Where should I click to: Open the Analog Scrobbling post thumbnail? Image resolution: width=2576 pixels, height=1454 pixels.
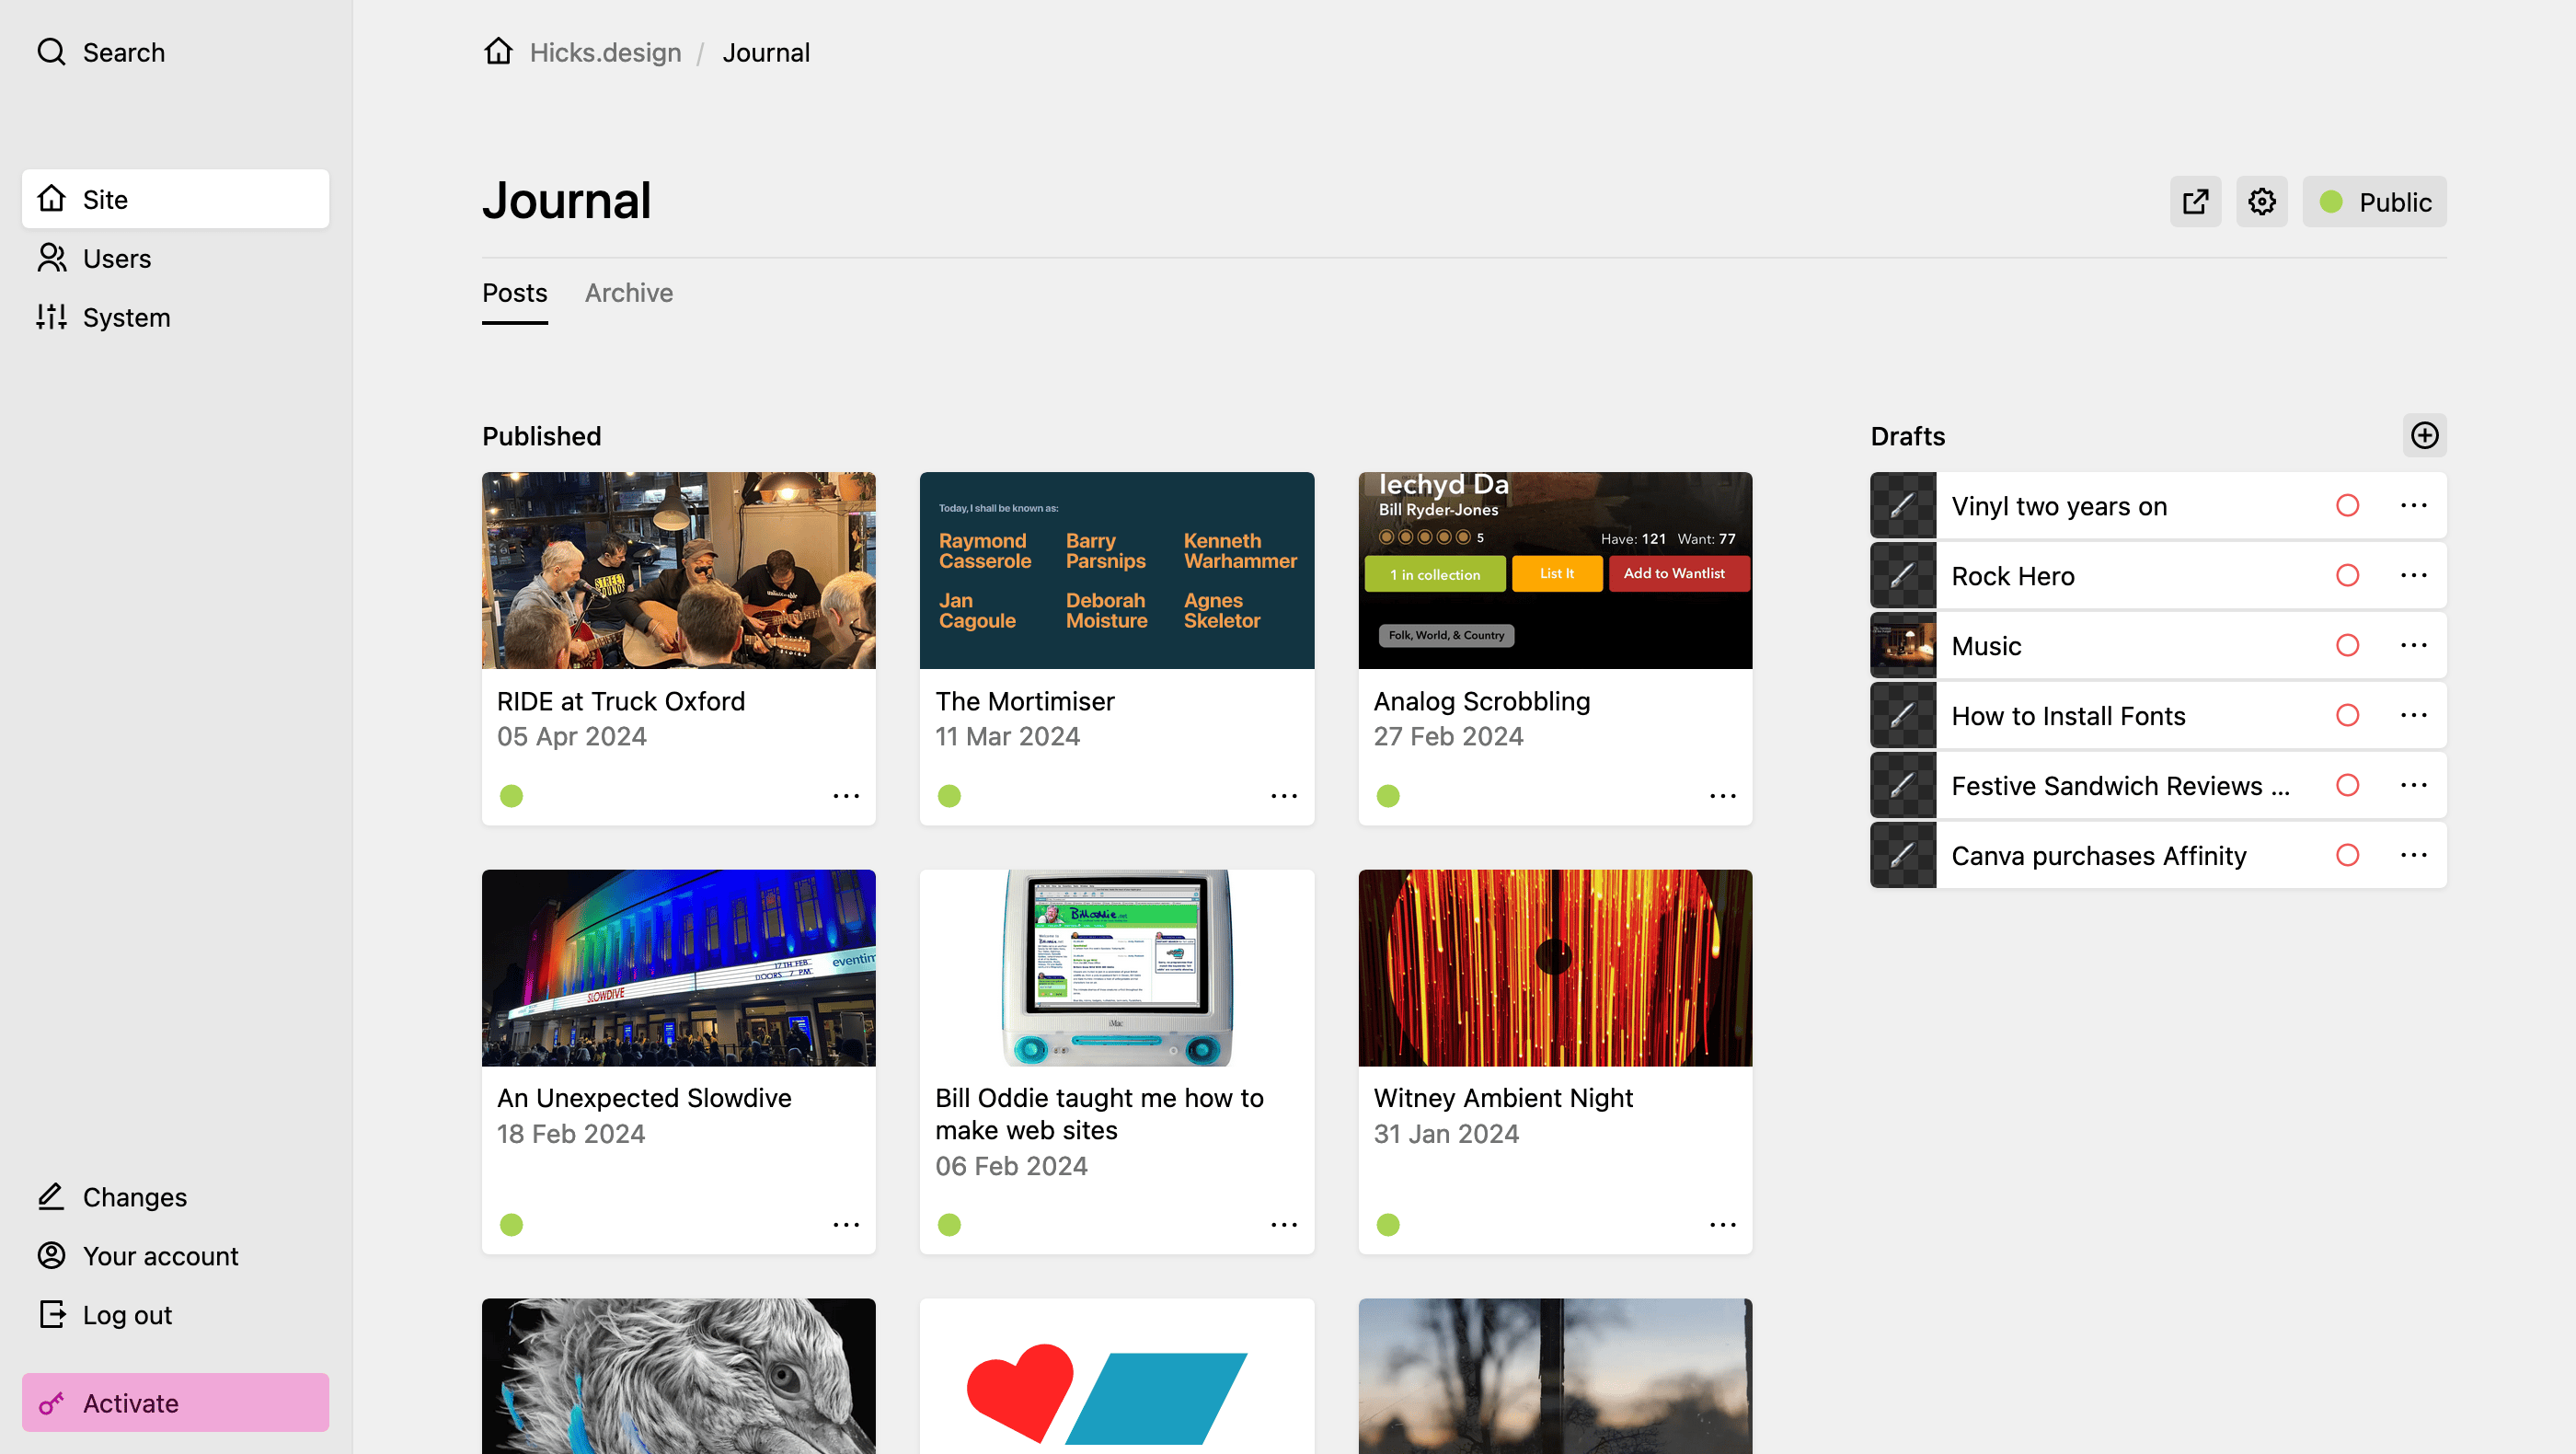[1555, 570]
